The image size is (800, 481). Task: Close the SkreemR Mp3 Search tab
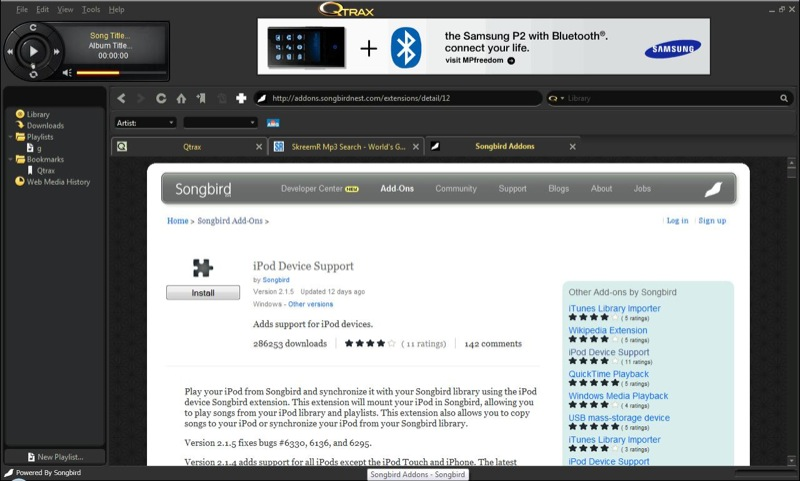(416, 147)
